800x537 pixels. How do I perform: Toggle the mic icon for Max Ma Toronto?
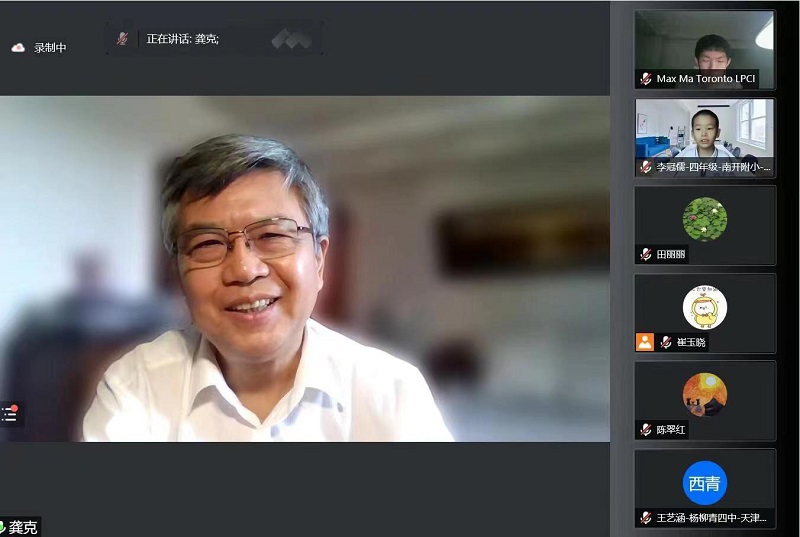[646, 79]
